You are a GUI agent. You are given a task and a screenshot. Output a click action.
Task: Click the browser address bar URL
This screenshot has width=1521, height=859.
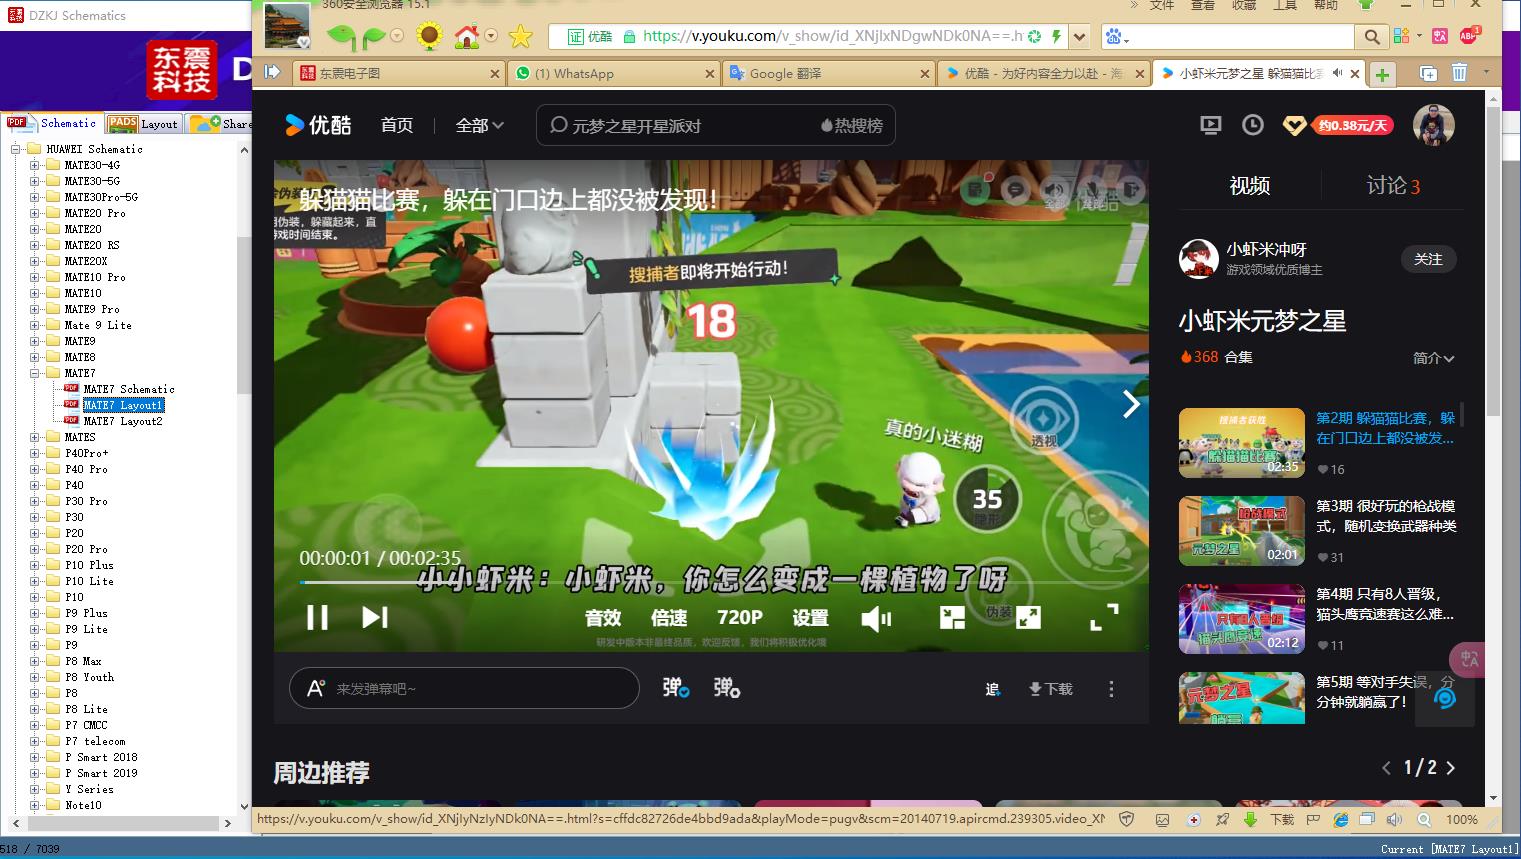point(832,36)
